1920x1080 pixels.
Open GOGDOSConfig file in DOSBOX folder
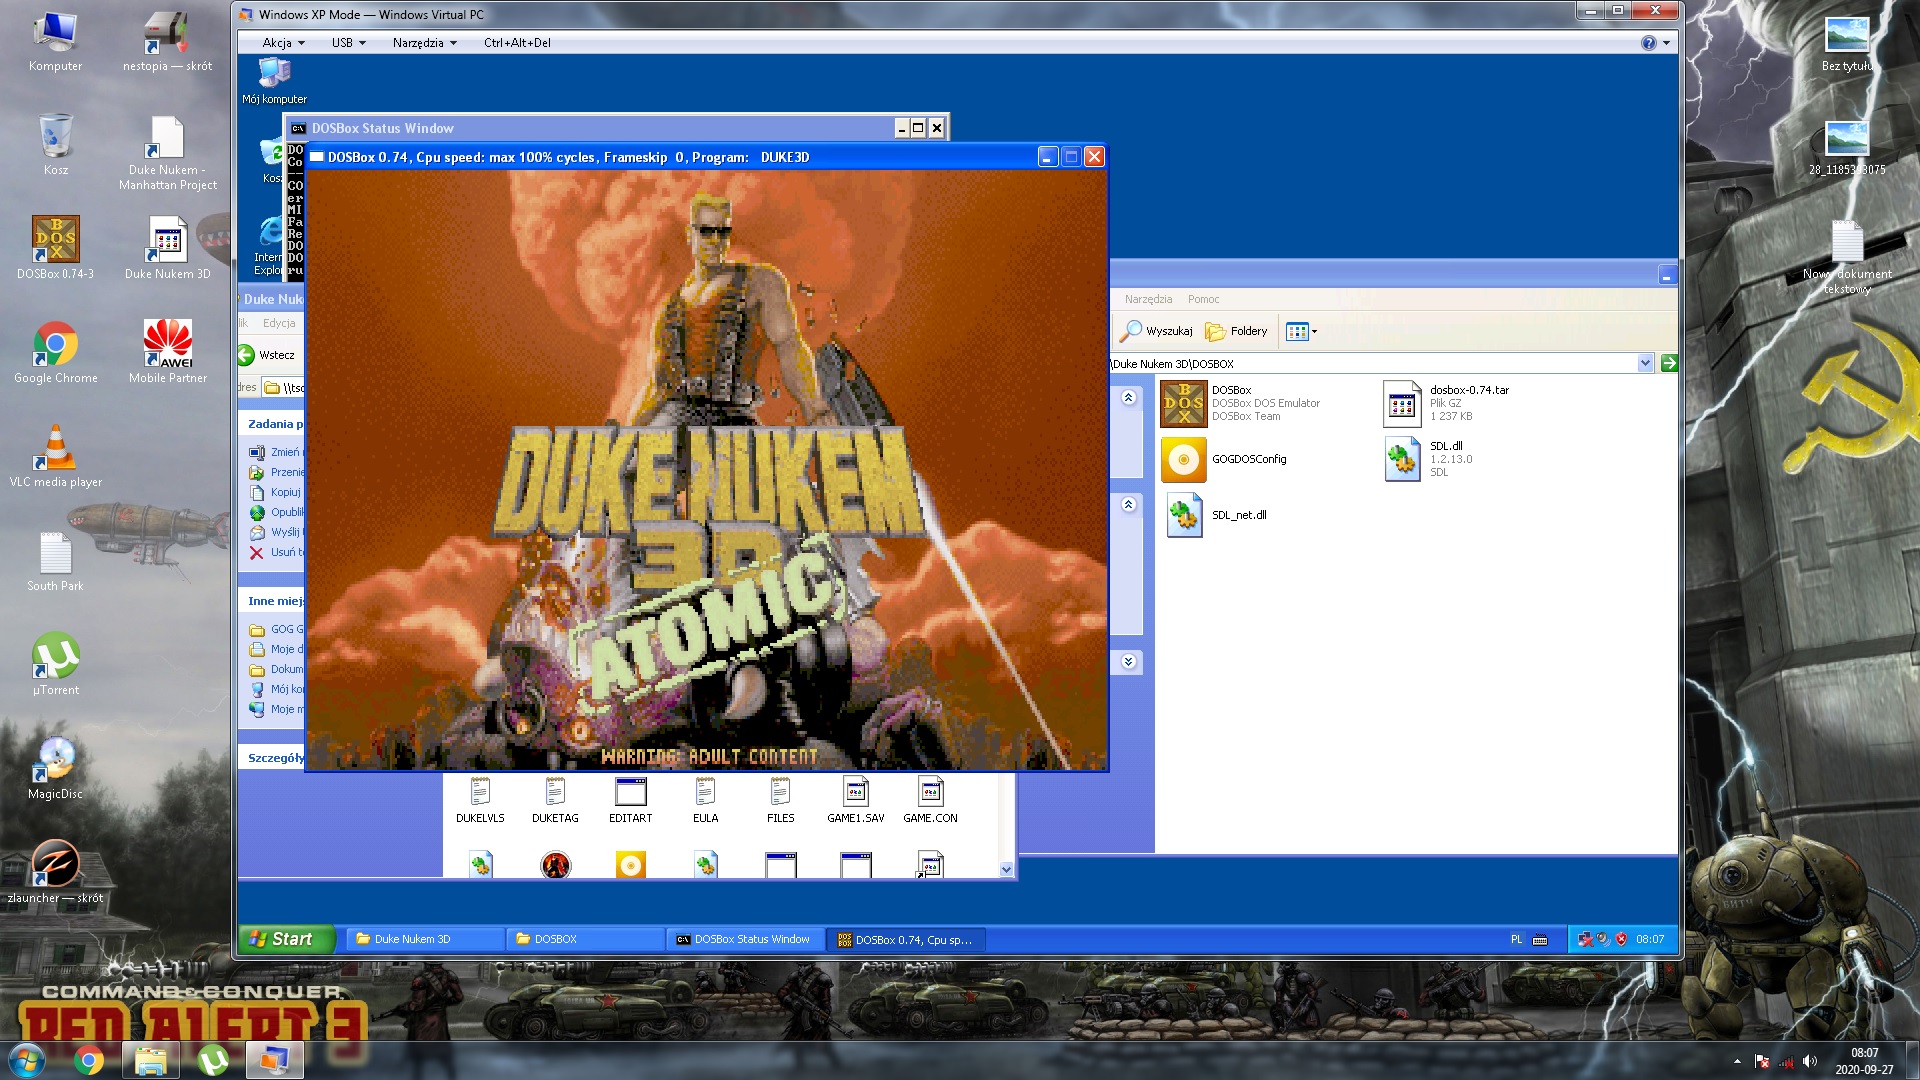point(1225,459)
